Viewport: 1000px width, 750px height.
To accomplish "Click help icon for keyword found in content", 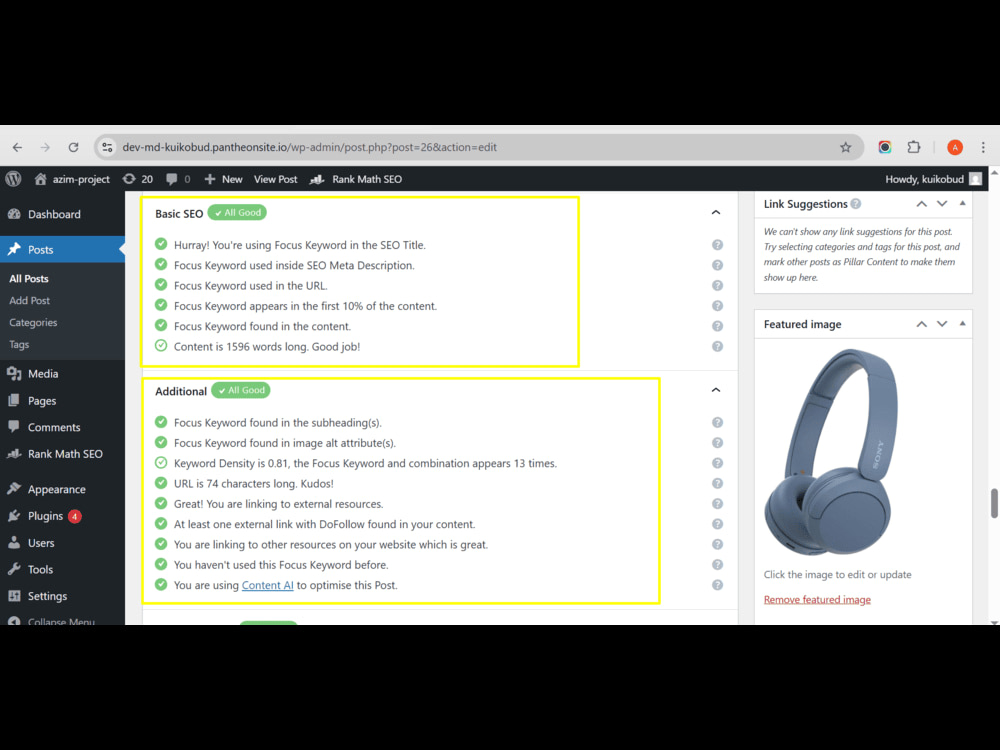I will pyautogui.click(x=717, y=326).
